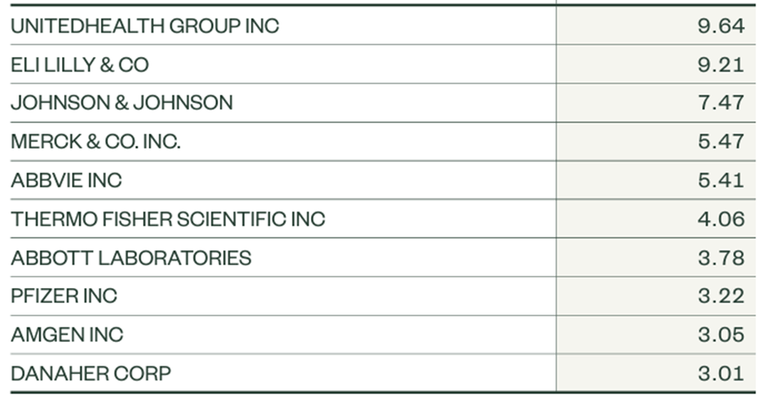Click the 9.64 weight value
768x406 pixels.
coord(721,26)
